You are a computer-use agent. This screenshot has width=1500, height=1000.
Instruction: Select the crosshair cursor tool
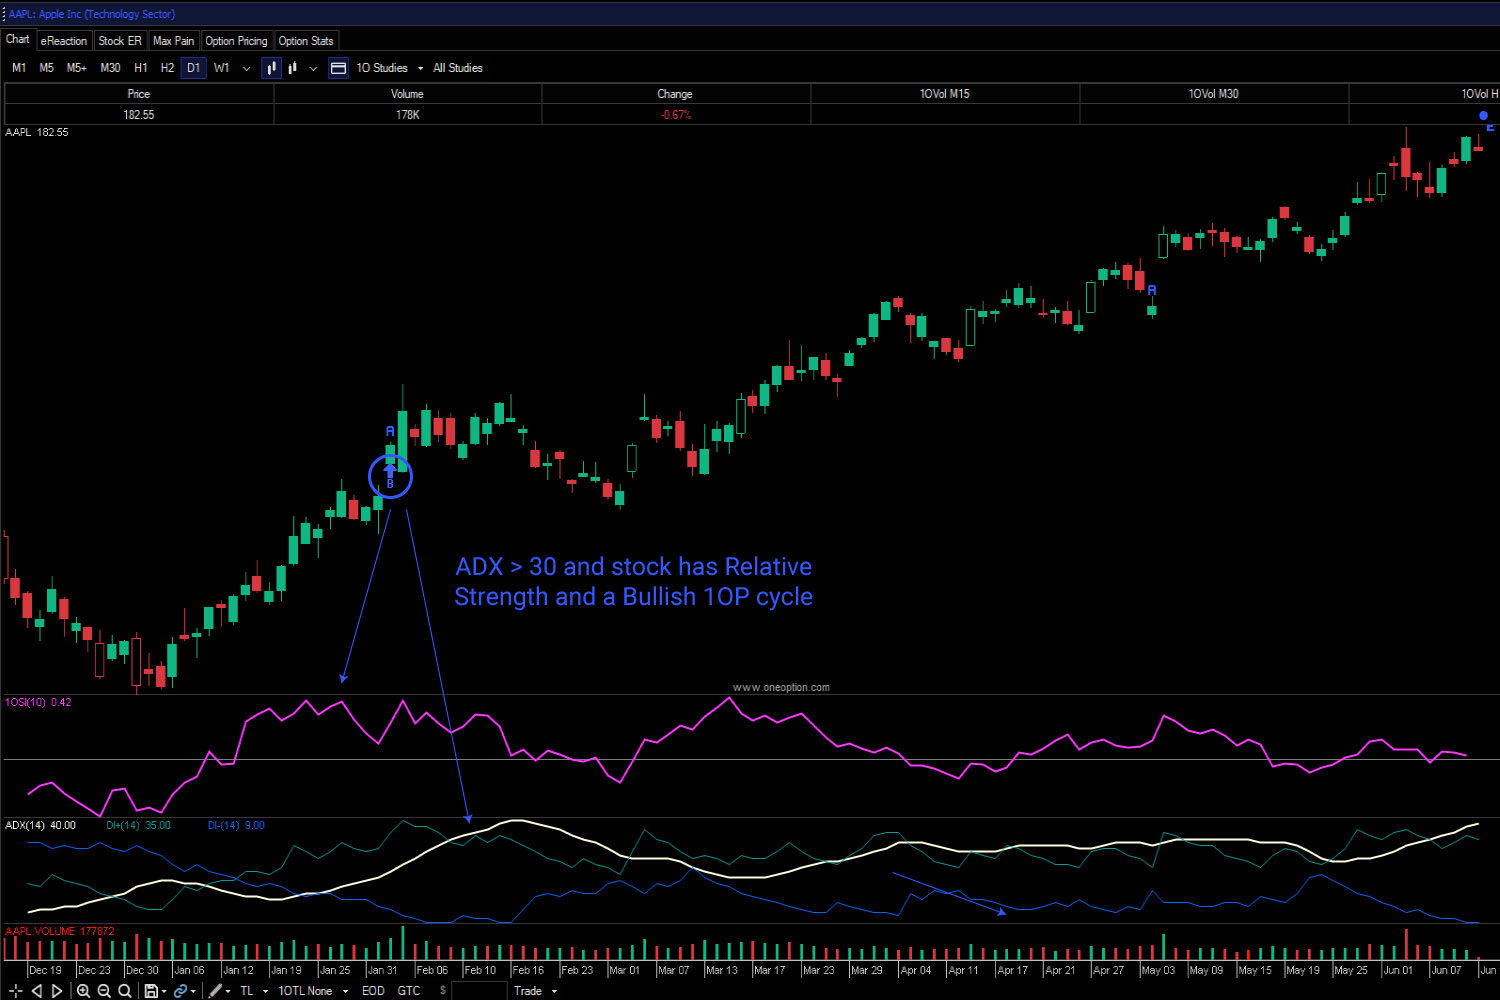(15, 990)
